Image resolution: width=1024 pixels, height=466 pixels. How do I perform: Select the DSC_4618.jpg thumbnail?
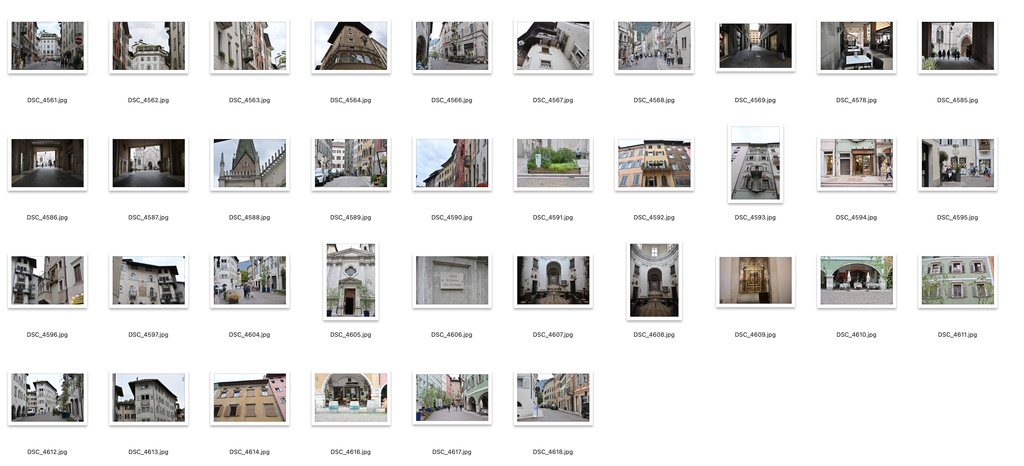click(x=553, y=397)
